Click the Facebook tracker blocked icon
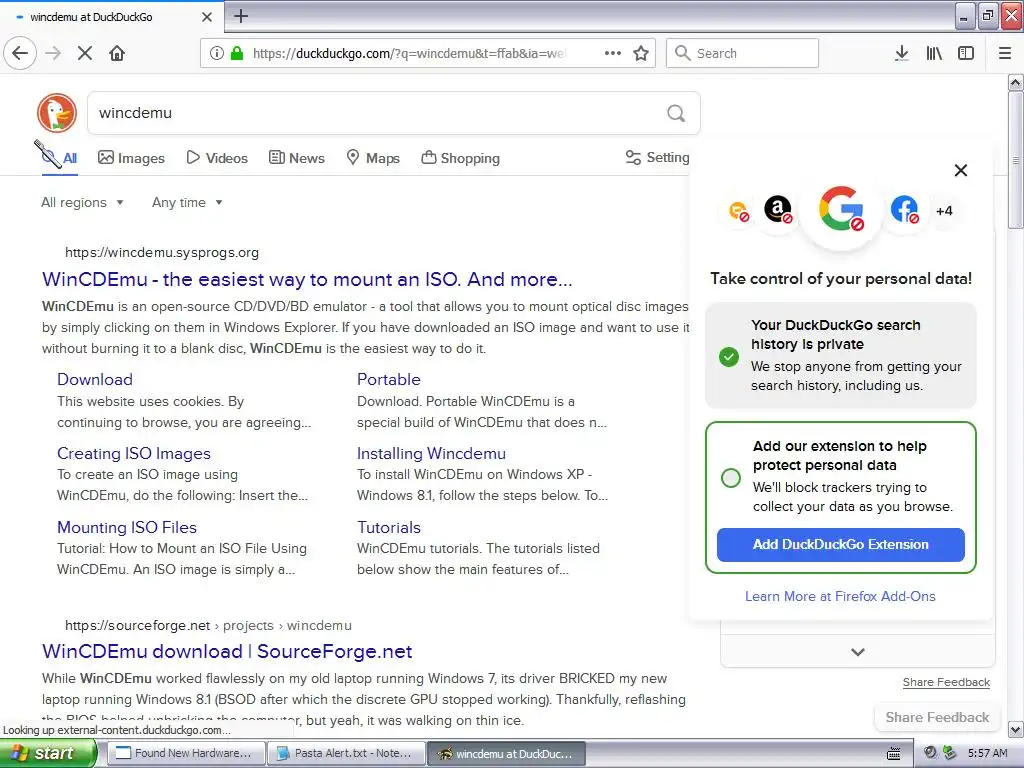1024x768 pixels. point(904,210)
